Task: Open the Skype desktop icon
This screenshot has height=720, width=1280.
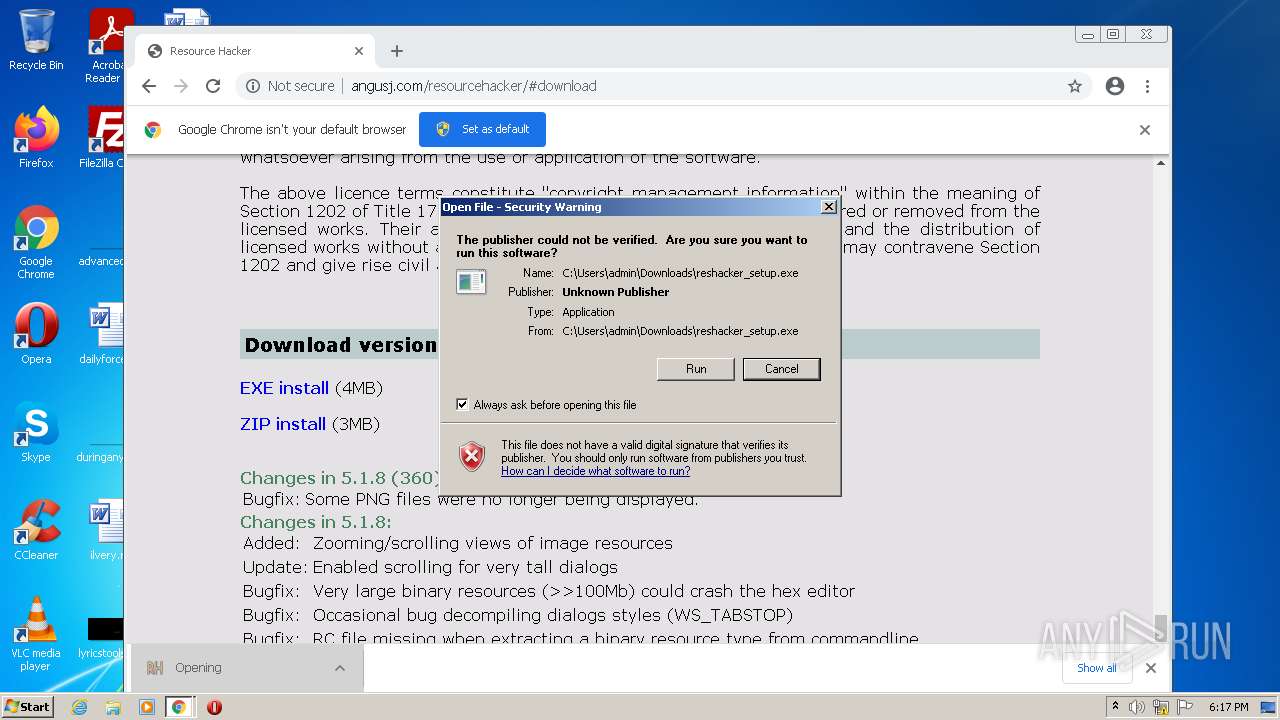Action: click(x=36, y=432)
